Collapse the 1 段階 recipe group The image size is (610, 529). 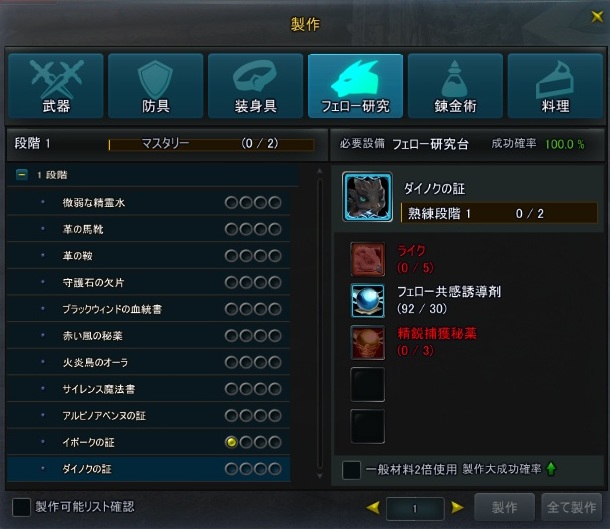[22, 175]
